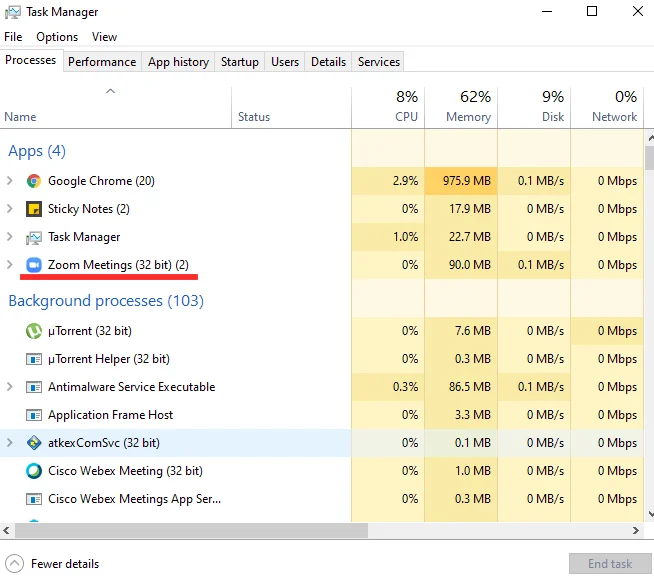Click the µTorrent Helper process icon
Viewport: 654px width, 582px height.
point(34,359)
